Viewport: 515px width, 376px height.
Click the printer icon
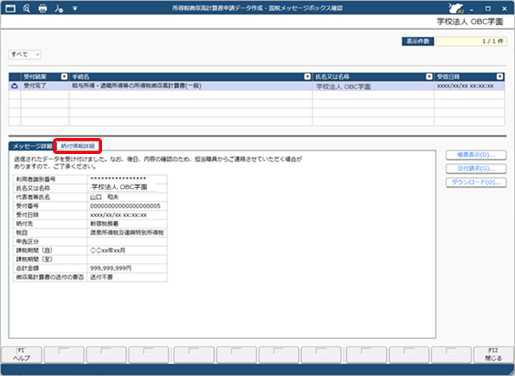[x=43, y=8]
